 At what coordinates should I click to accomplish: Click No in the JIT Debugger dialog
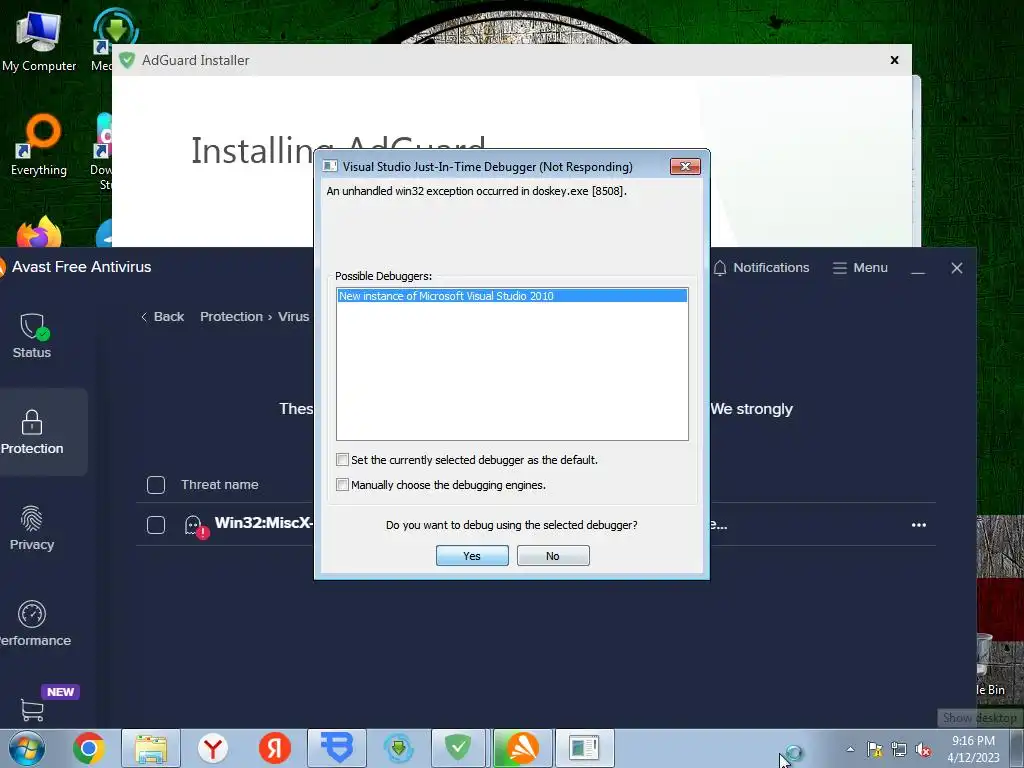pyautogui.click(x=552, y=556)
